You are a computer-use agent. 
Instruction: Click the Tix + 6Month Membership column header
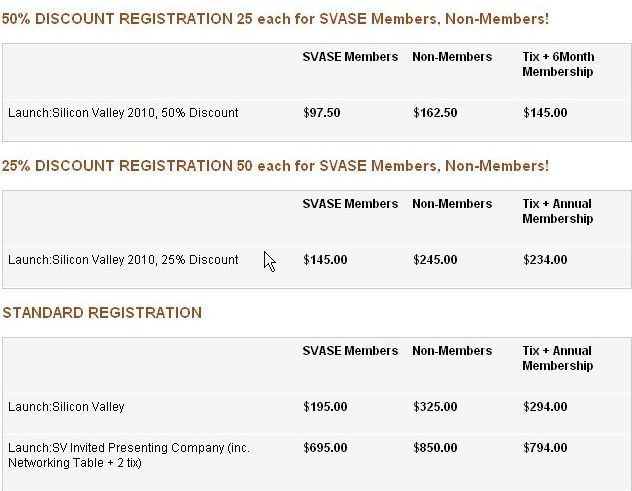[x=557, y=64]
